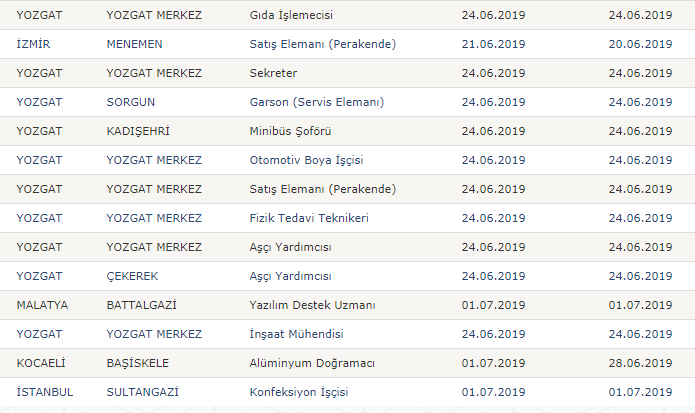Click the 28.06.2019 date in Kocaeli row
The image size is (695, 413).
(640, 363)
